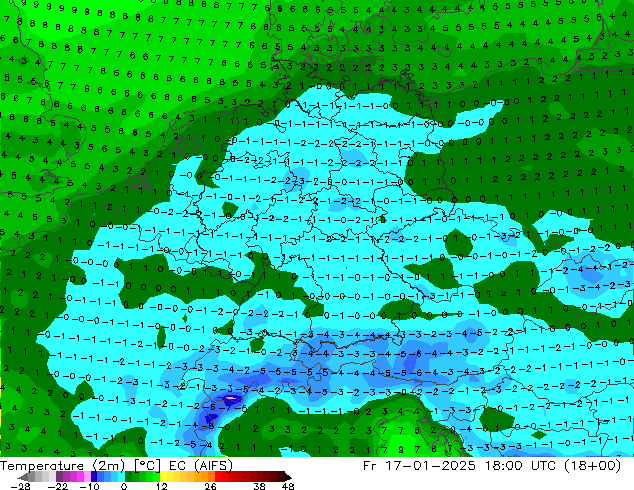This screenshot has width=634, height=490.
Task: Click the '18:00 UTC' time text
Action: pyautogui.click(x=522, y=466)
